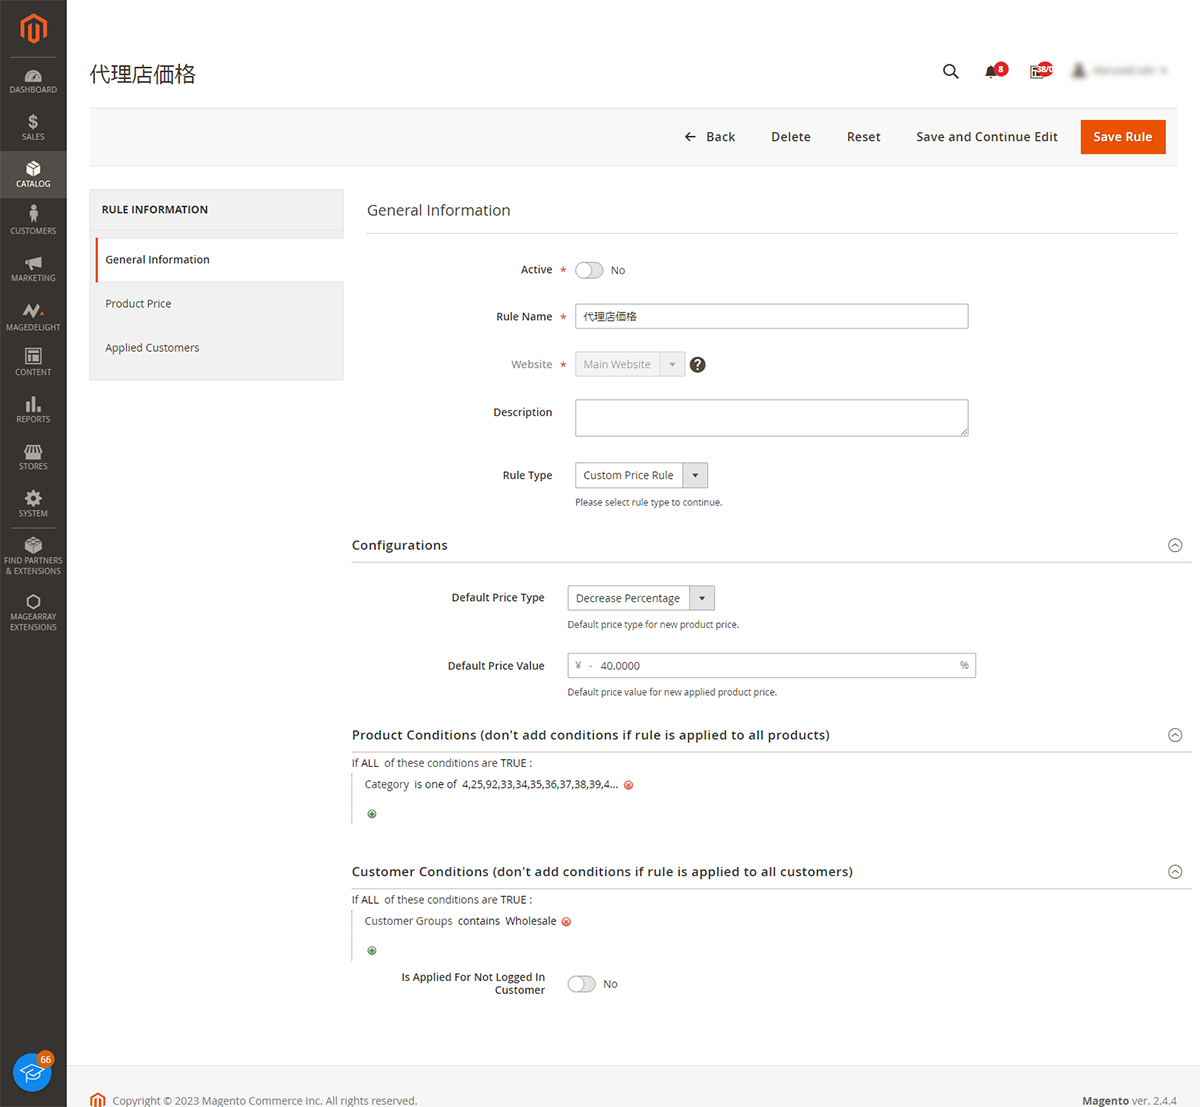Click the search magnifier icon
The height and width of the screenshot is (1107, 1200).
(951, 71)
